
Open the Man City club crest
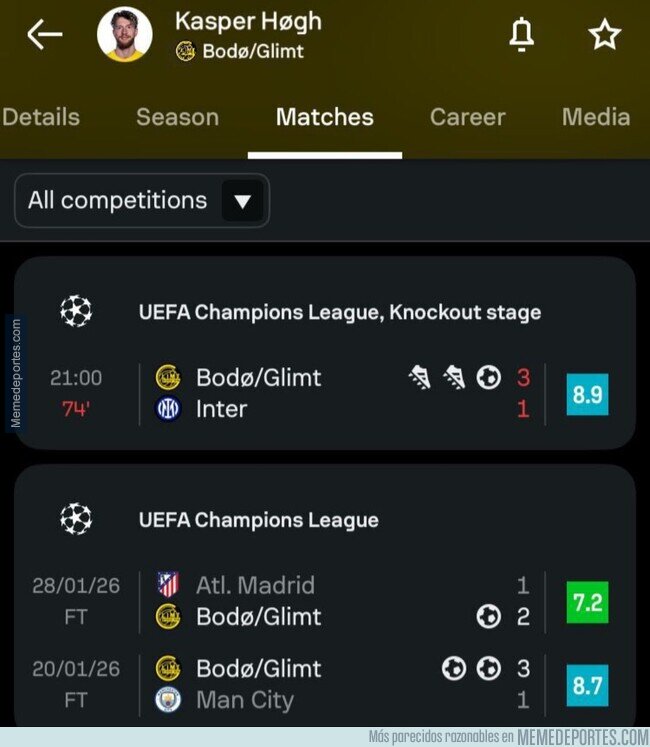[168, 699]
